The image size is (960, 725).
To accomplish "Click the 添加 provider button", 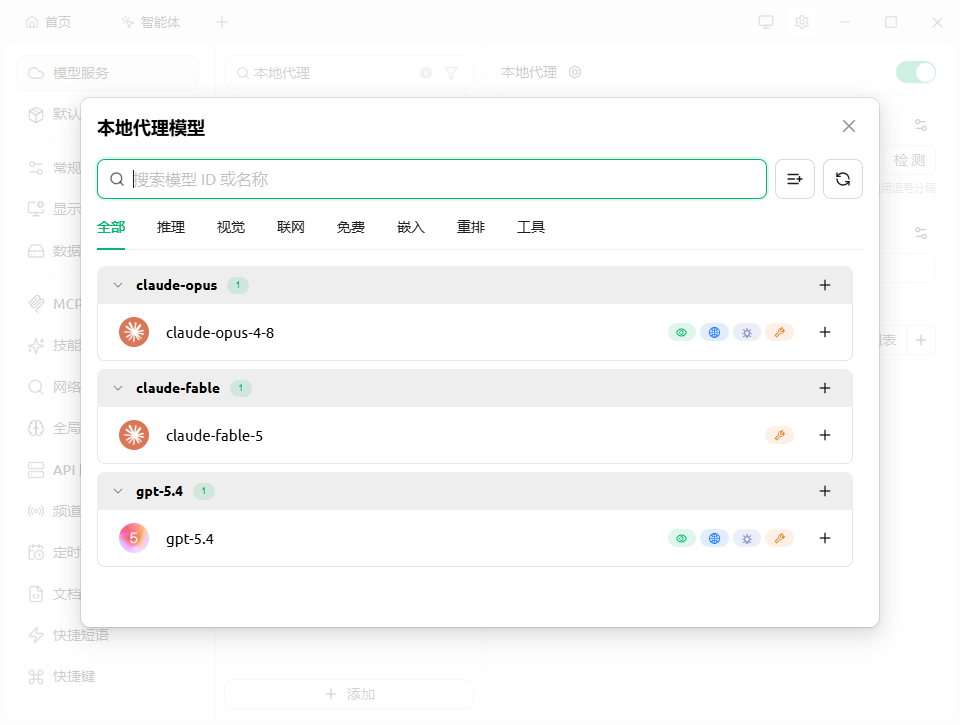I will click(x=349, y=694).
